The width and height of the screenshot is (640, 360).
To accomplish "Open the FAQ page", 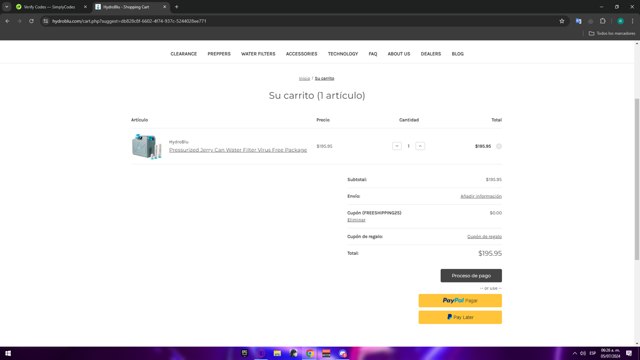I will (x=373, y=54).
